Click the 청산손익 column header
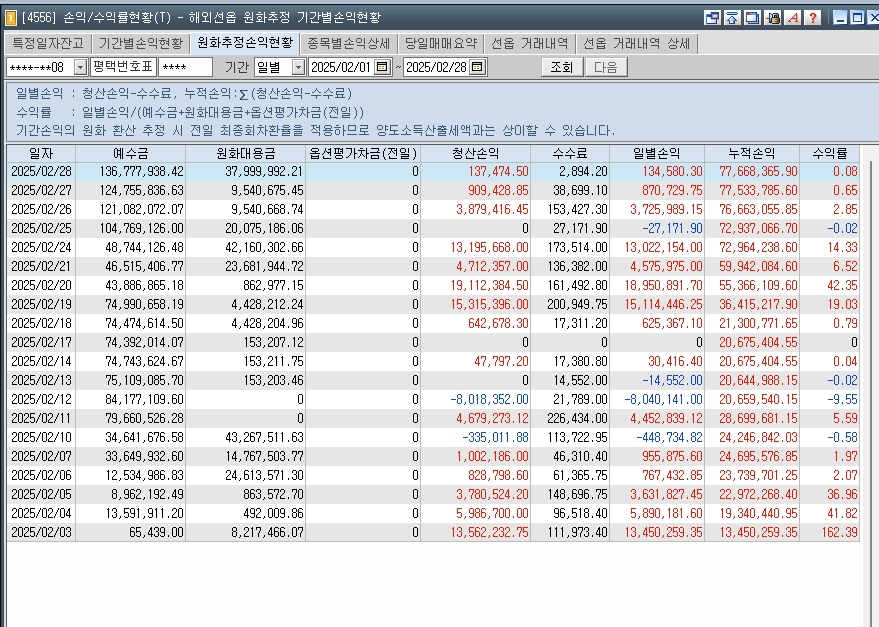Image resolution: width=879 pixels, height=627 pixels. (x=475, y=153)
